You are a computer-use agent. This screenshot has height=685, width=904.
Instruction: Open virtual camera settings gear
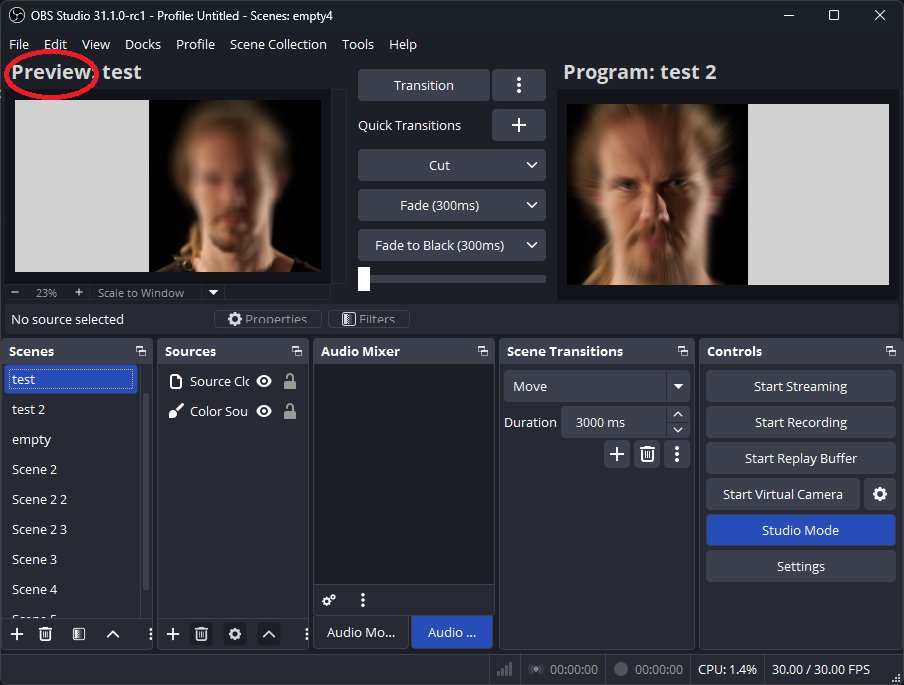880,494
